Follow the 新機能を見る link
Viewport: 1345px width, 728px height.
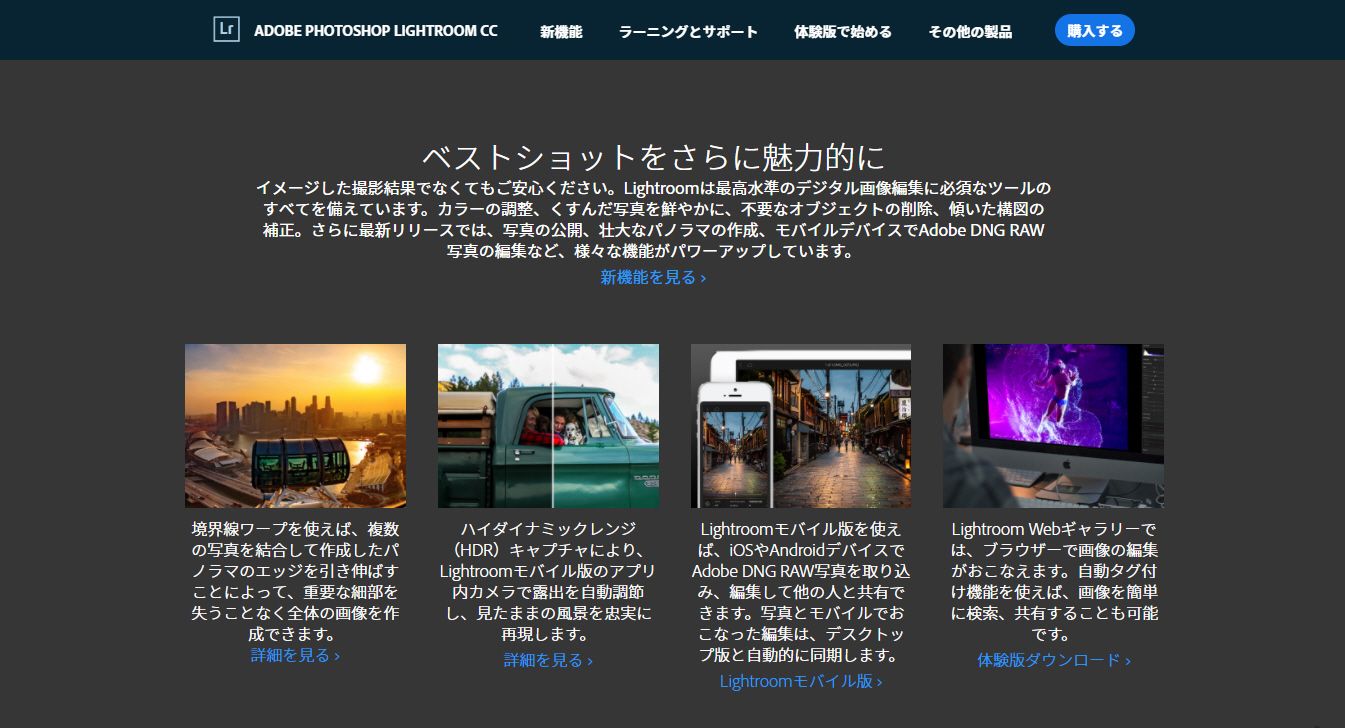tap(653, 277)
